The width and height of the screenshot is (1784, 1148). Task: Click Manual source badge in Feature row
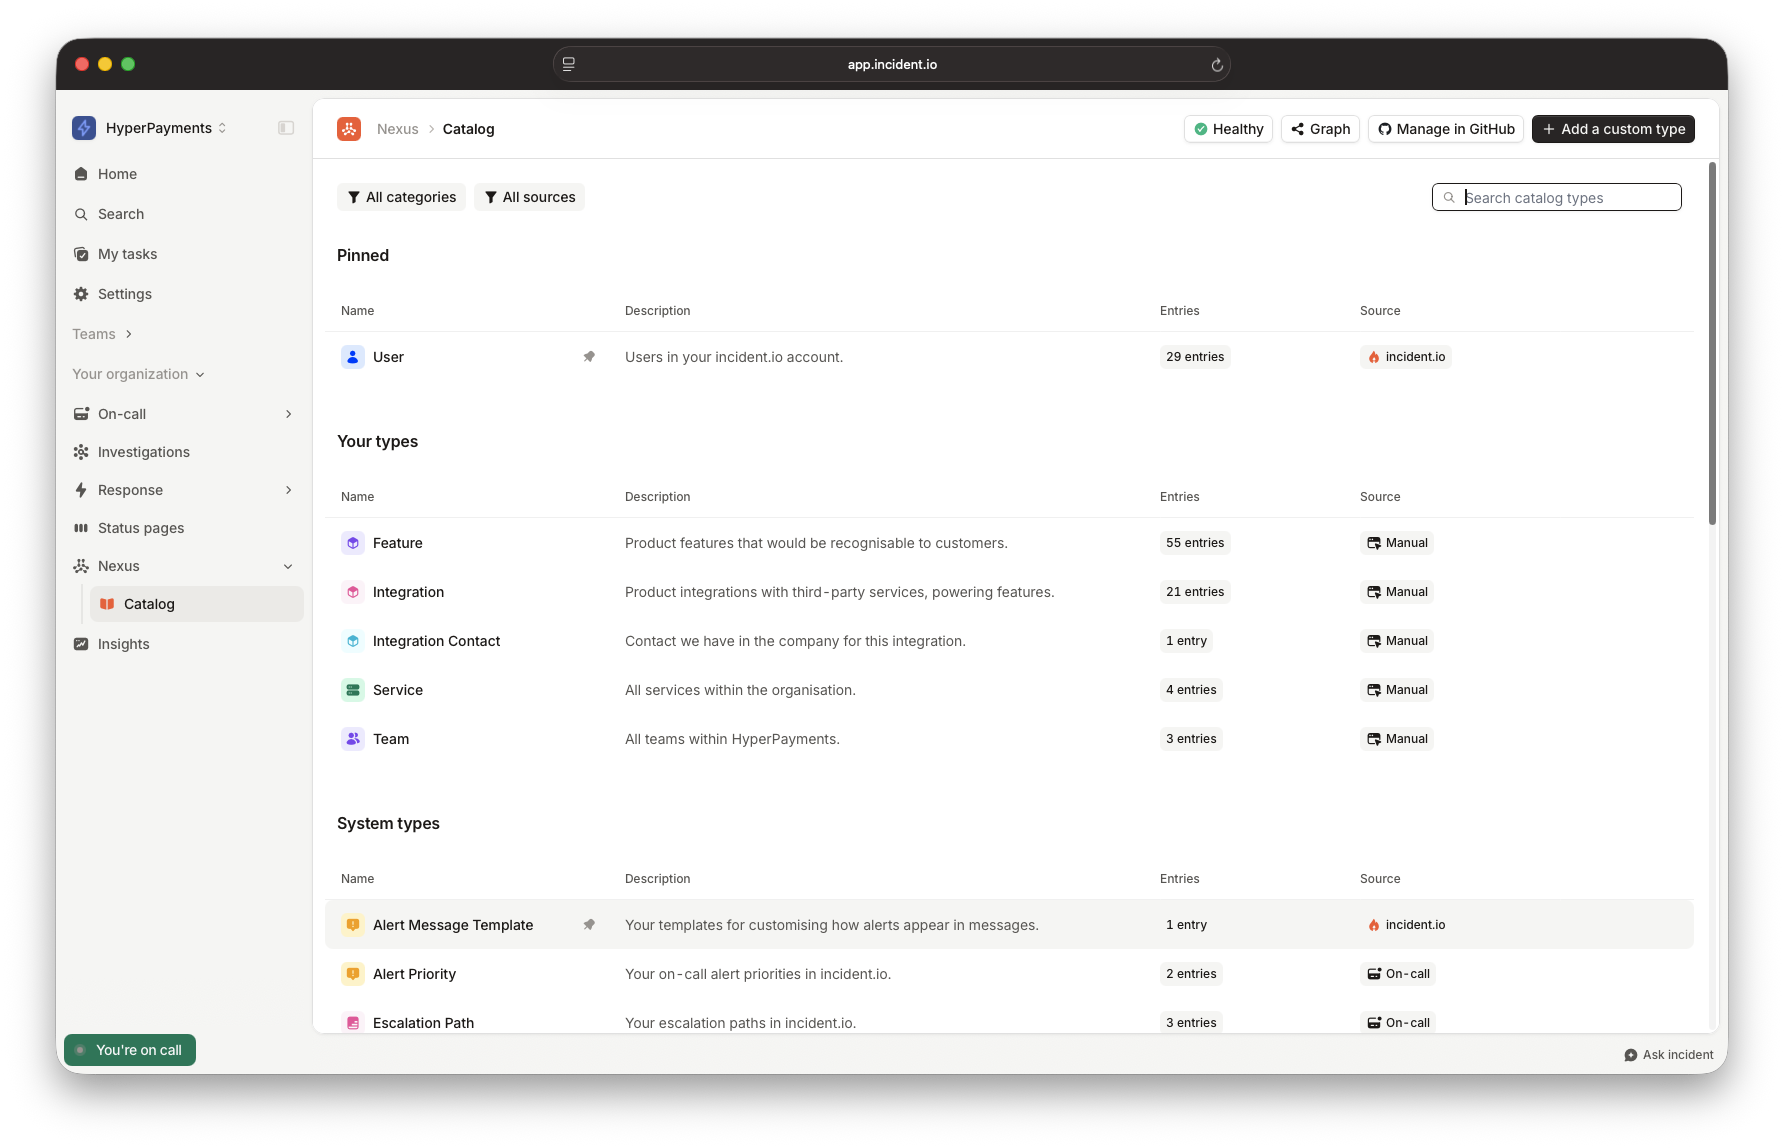[1397, 543]
